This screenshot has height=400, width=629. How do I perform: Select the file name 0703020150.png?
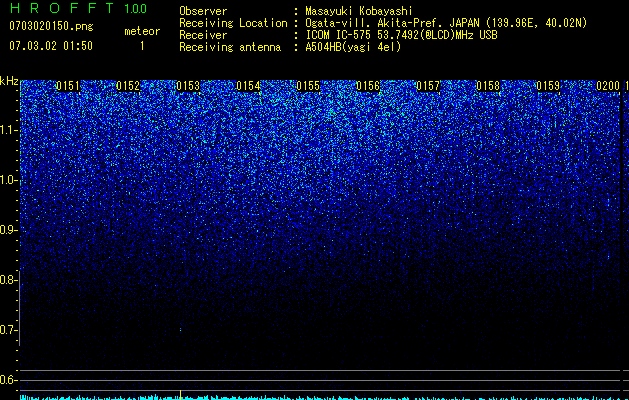[51, 27]
